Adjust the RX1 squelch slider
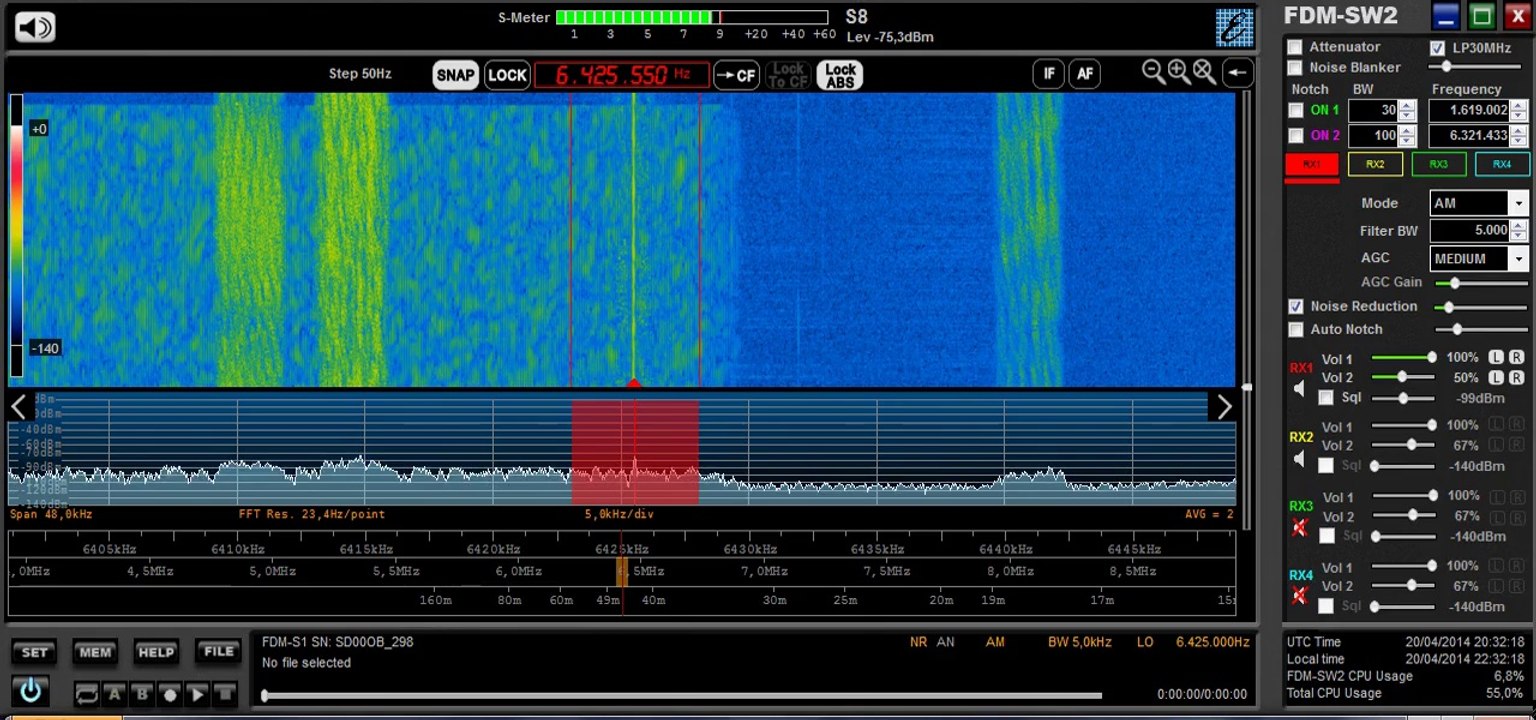 (1403, 398)
